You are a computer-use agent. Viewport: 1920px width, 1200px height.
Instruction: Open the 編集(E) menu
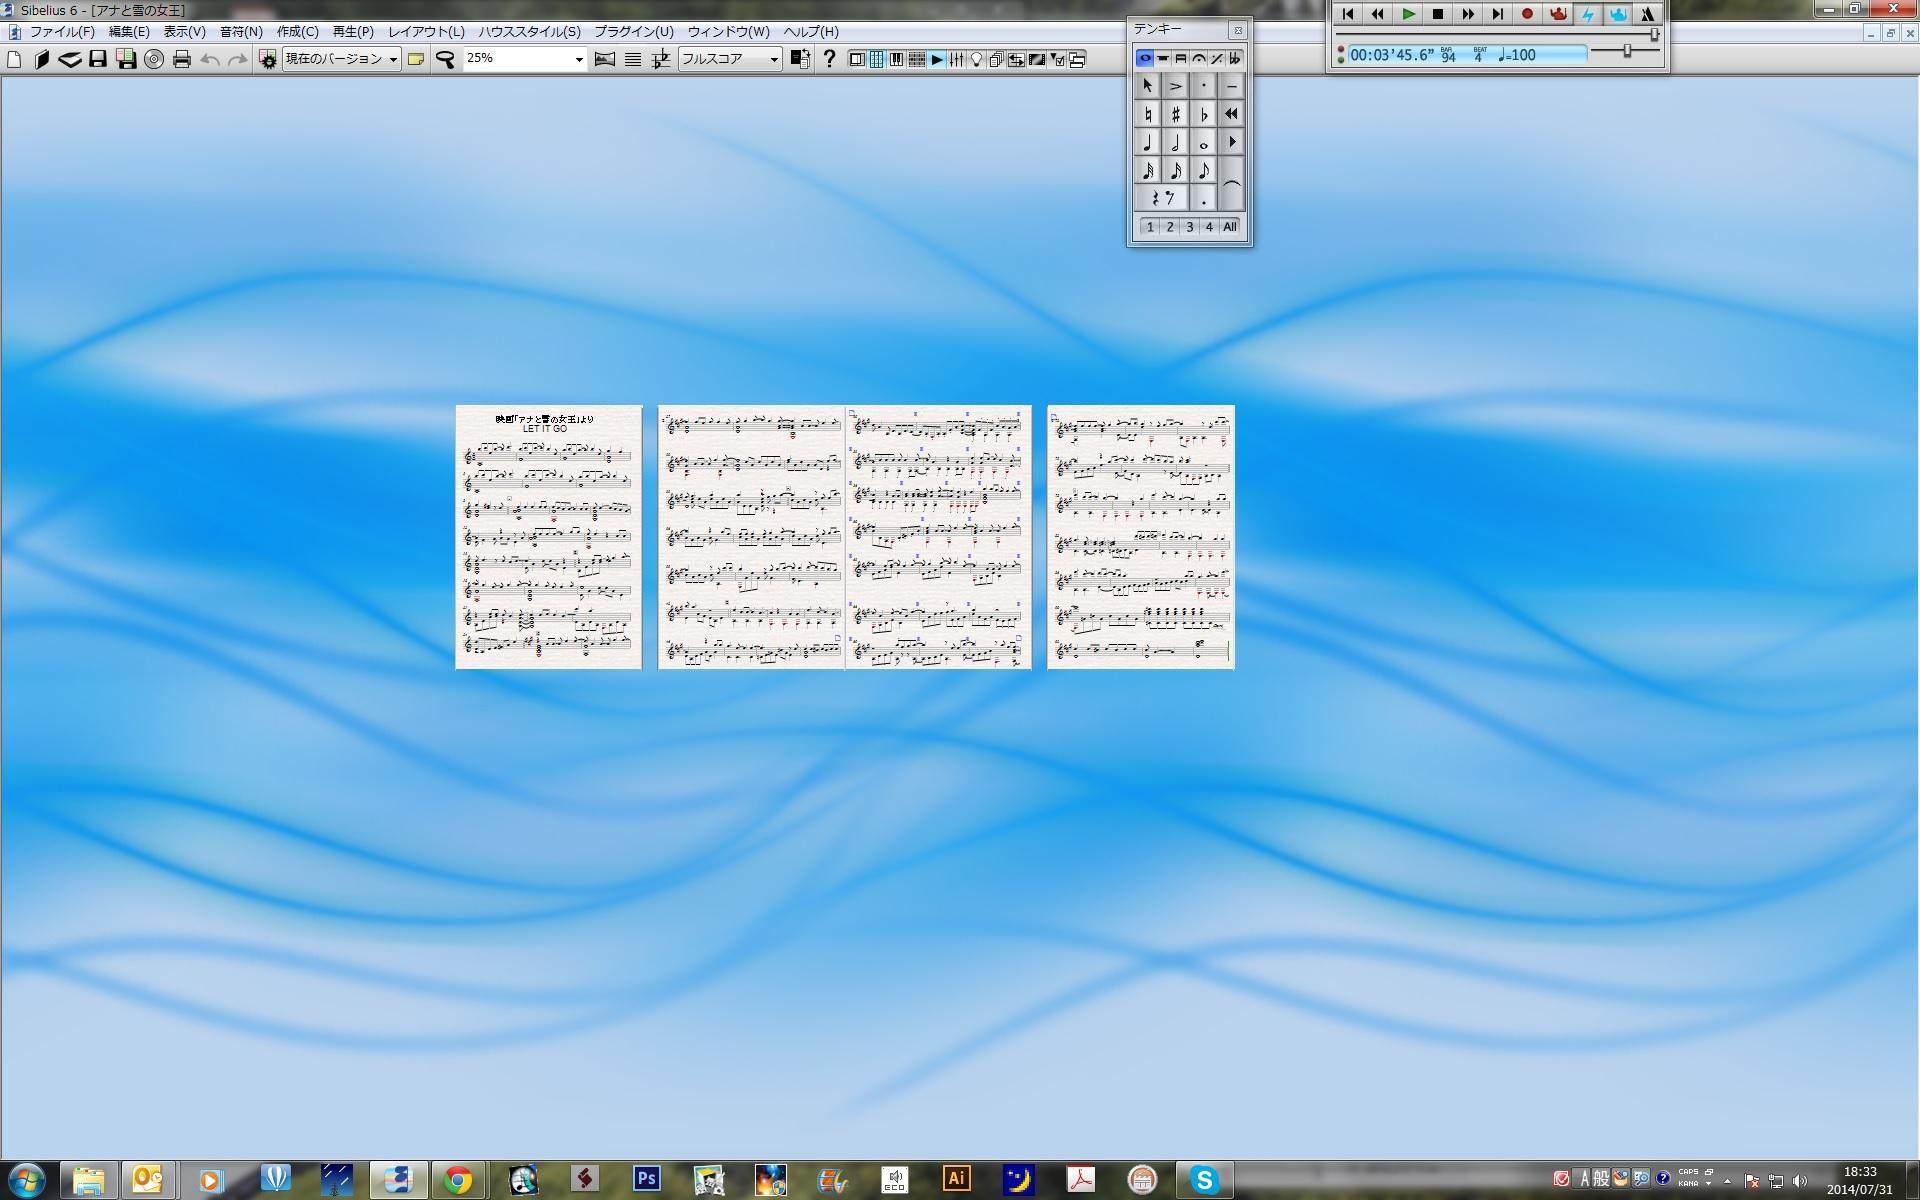(129, 32)
